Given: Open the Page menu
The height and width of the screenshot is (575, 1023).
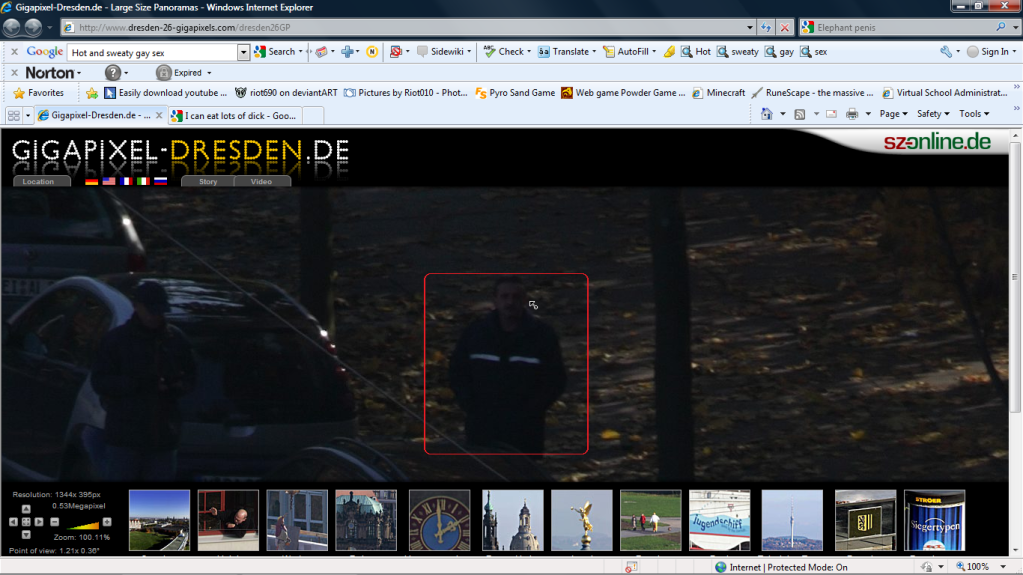Looking at the screenshot, I should [893, 114].
